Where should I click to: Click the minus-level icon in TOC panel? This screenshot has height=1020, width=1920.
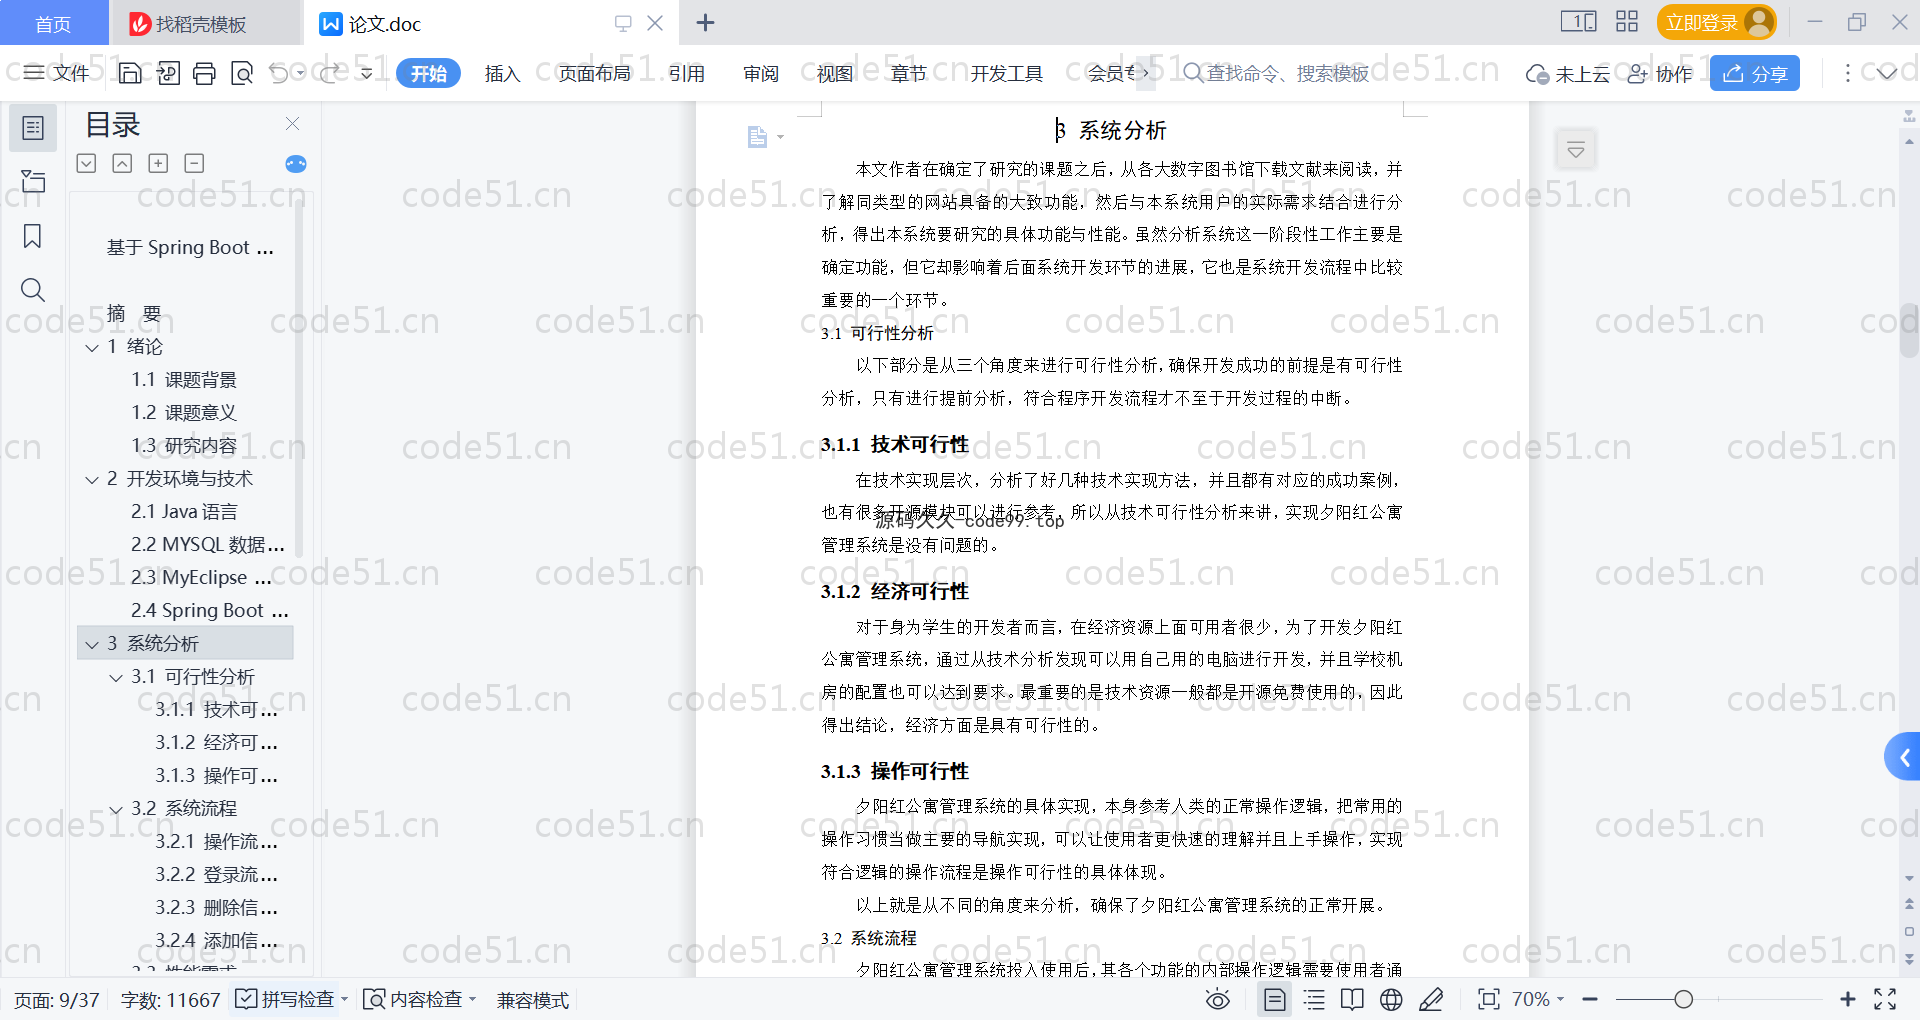tap(194, 163)
